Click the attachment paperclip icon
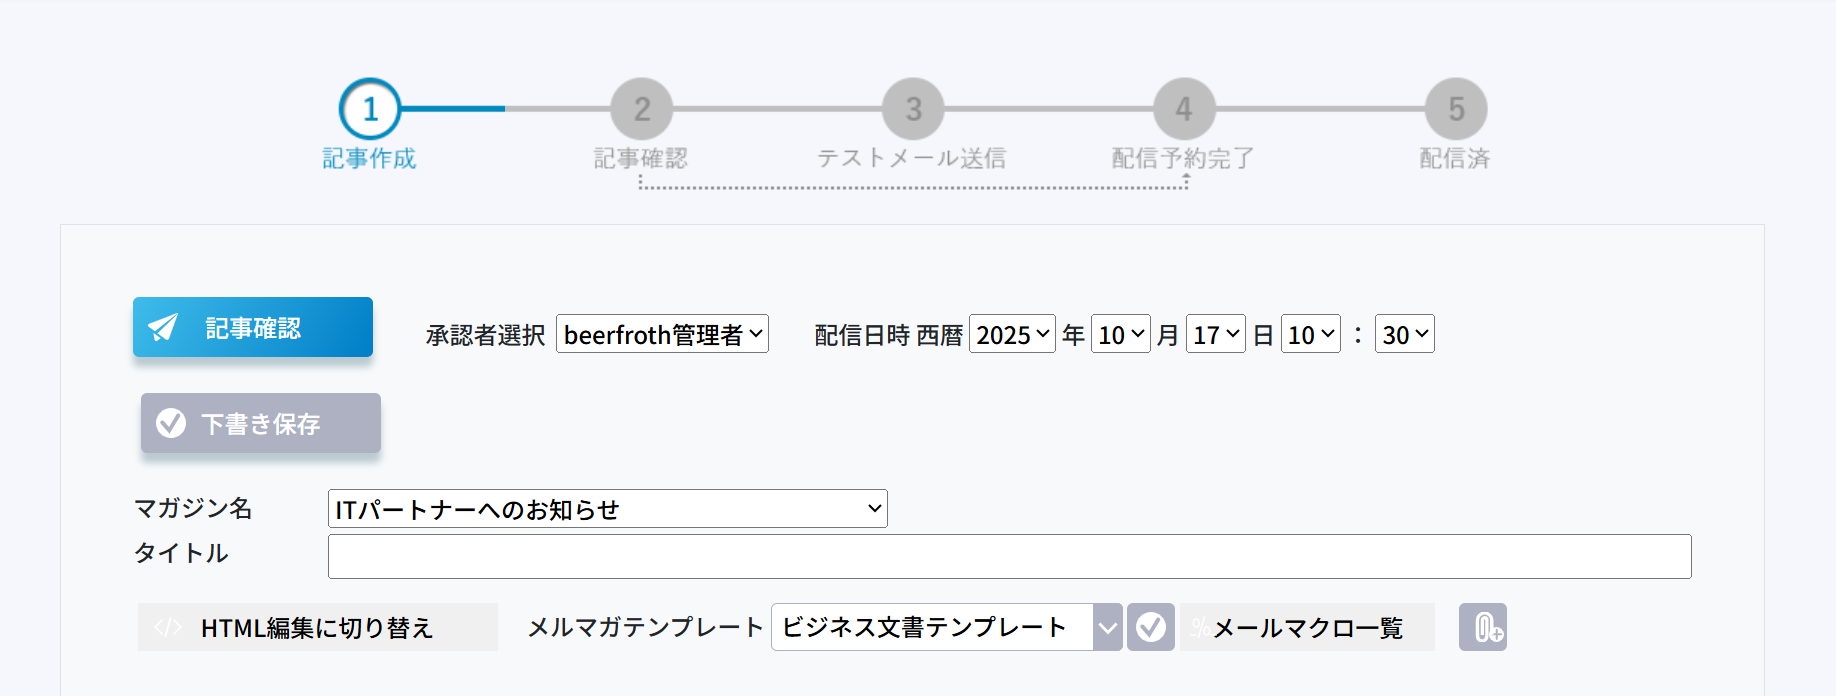Viewport: 1836px width, 696px height. tap(1483, 627)
